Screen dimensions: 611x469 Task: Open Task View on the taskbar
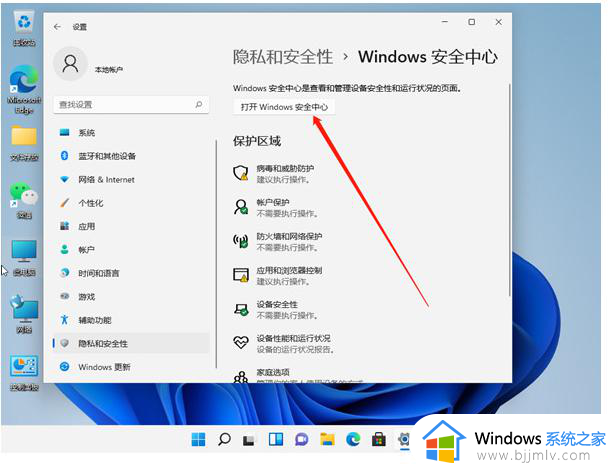click(249, 440)
